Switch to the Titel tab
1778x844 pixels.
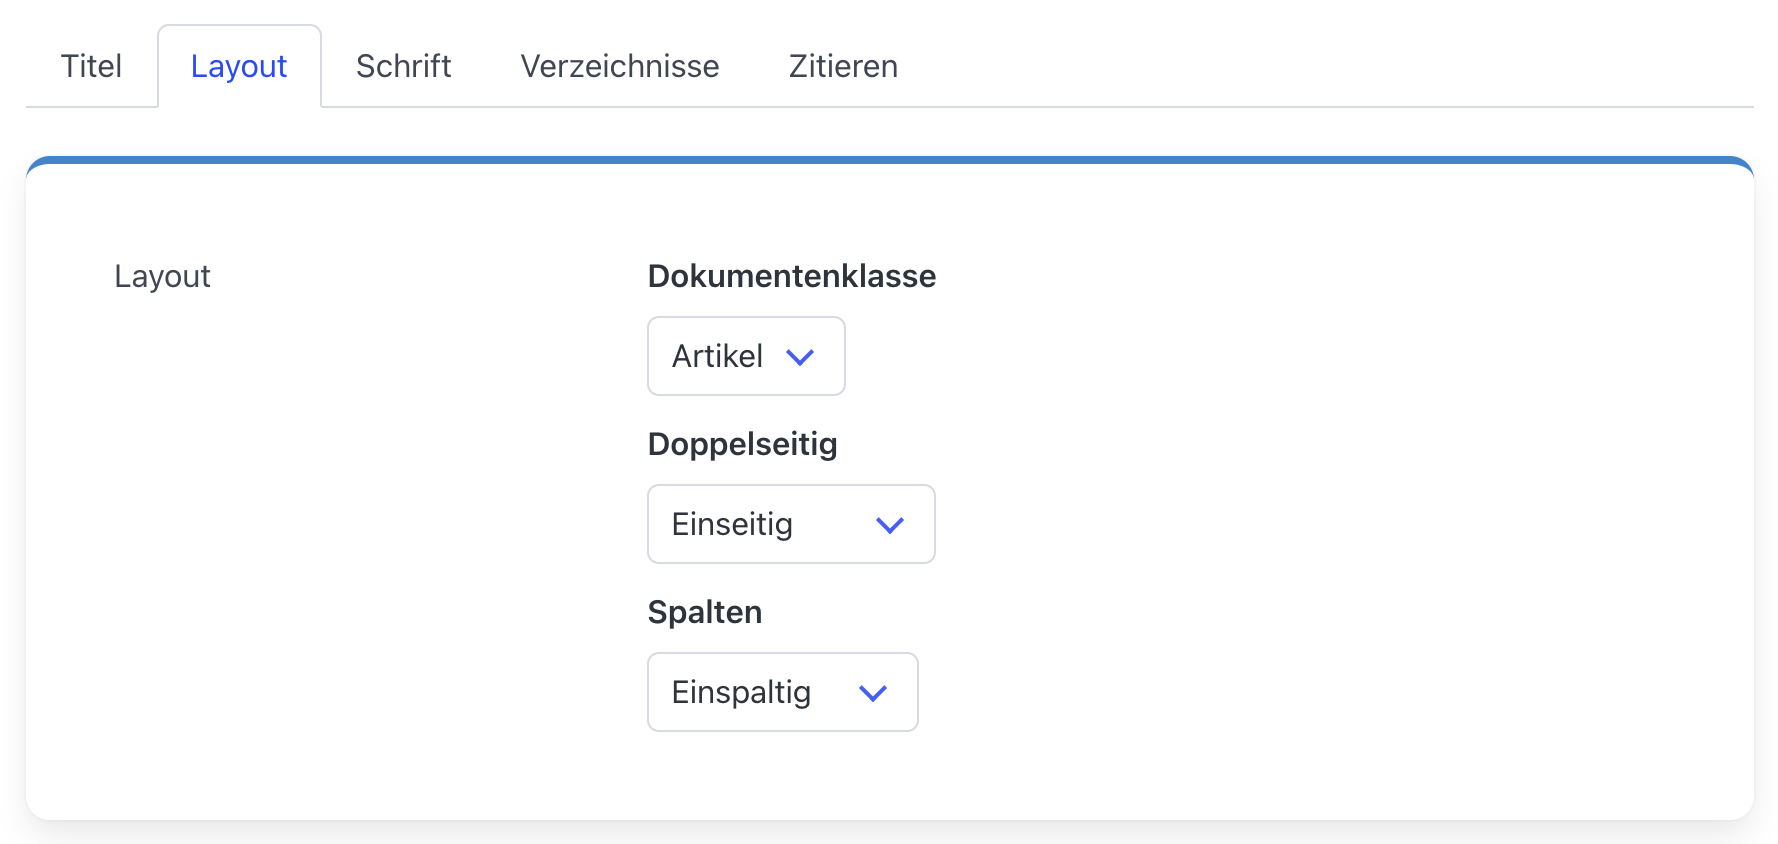(91, 66)
